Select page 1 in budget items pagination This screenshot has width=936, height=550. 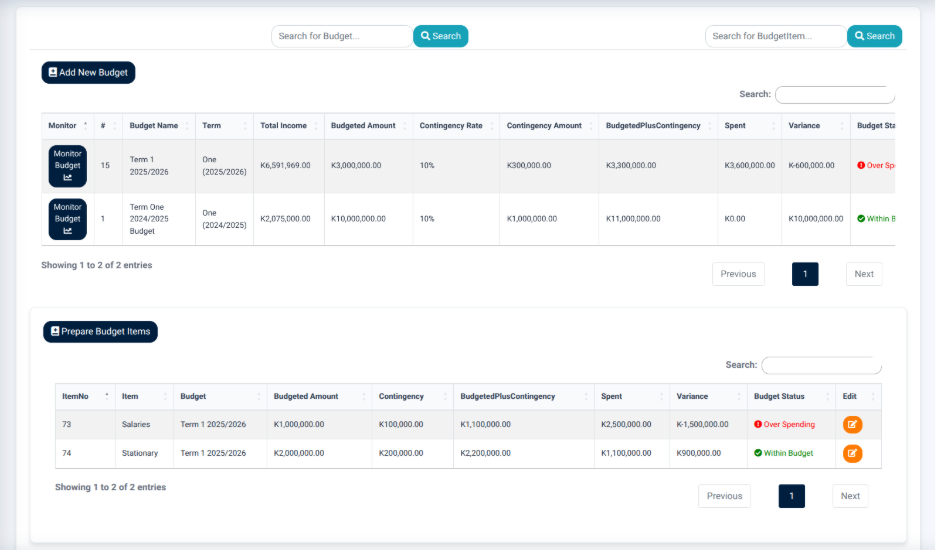791,496
